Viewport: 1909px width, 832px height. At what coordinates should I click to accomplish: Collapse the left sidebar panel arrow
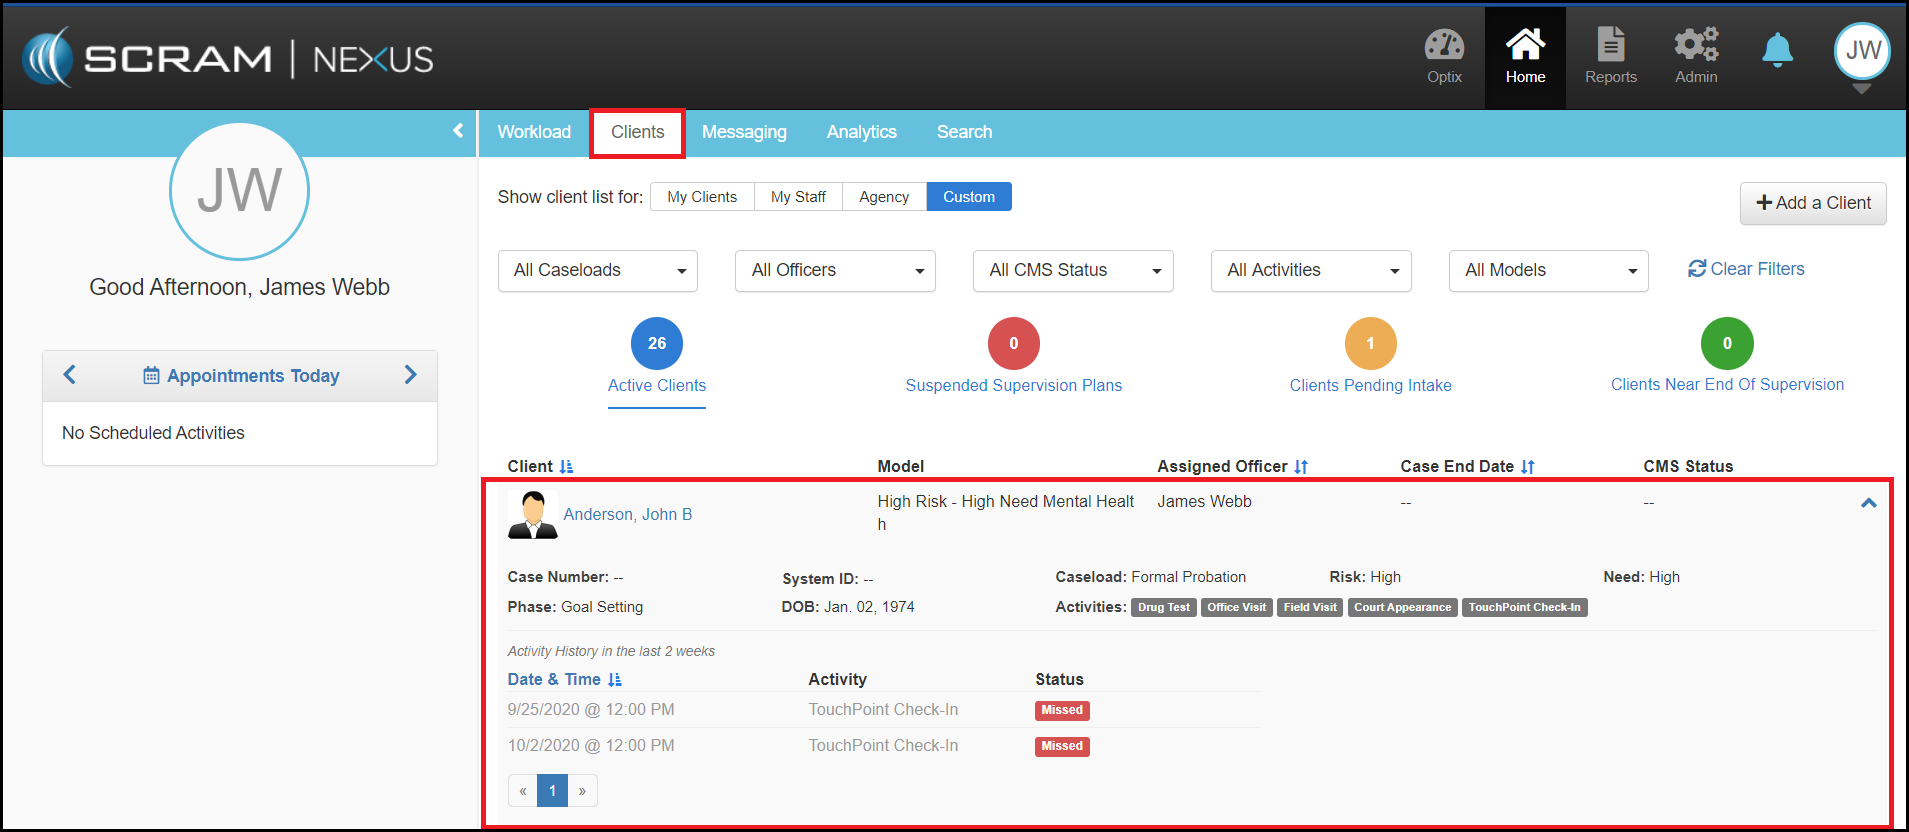(x=458, y=131)
